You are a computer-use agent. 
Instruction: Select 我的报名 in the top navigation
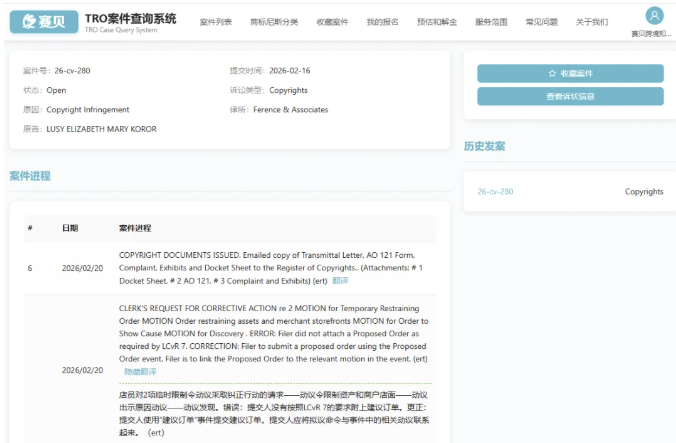[x=382, y=22]
